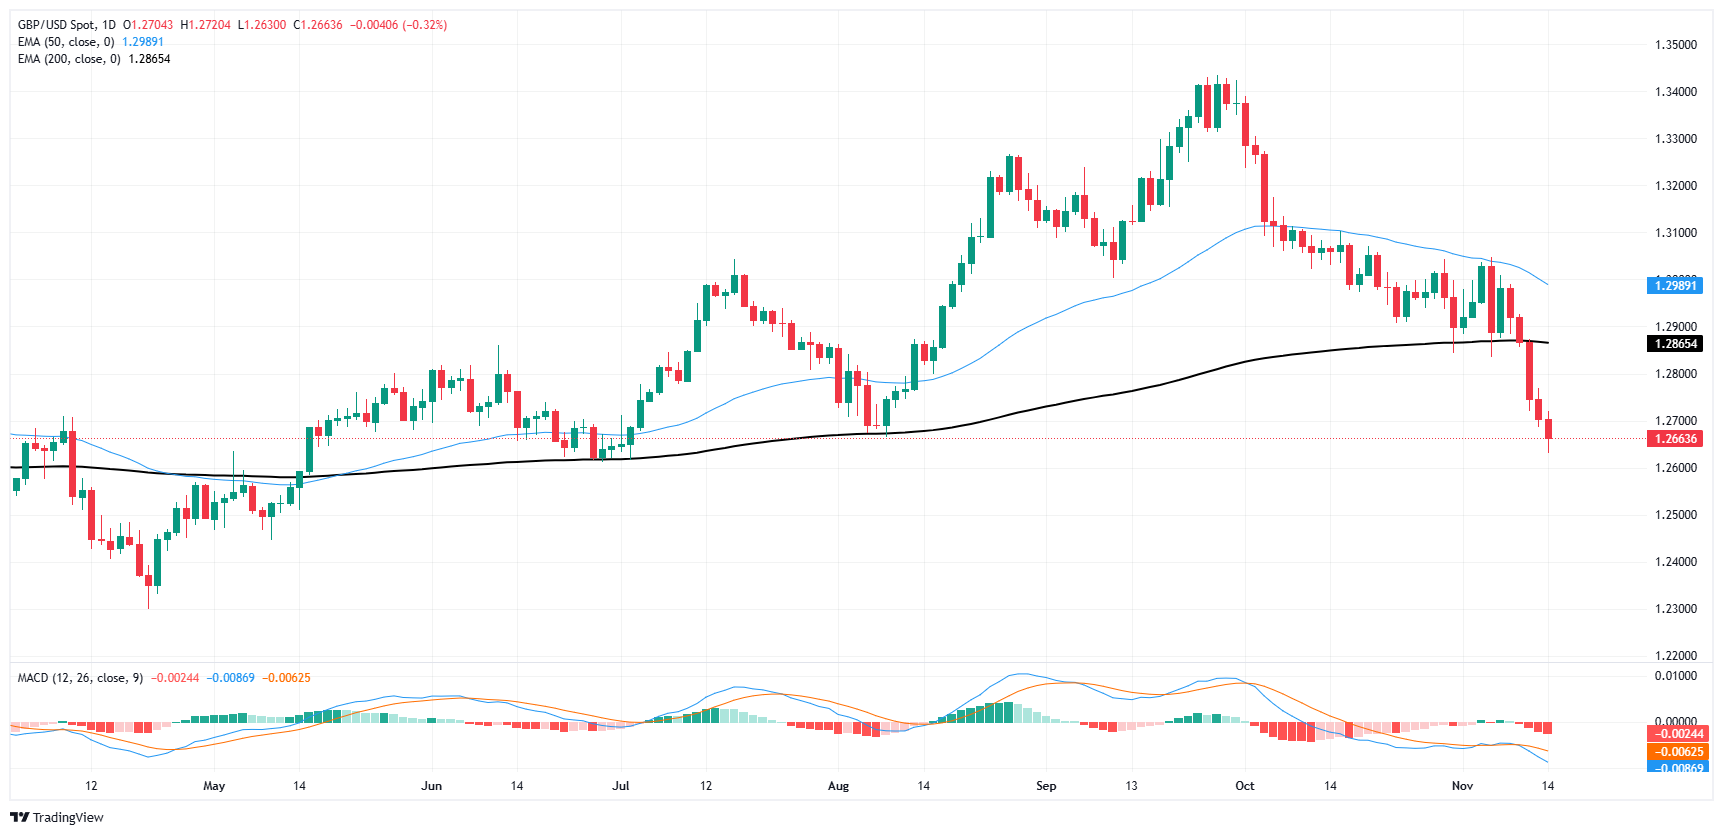Click the 1.35000 price axis label
The image size is (1723, 835).
(x=1675, y=45)
